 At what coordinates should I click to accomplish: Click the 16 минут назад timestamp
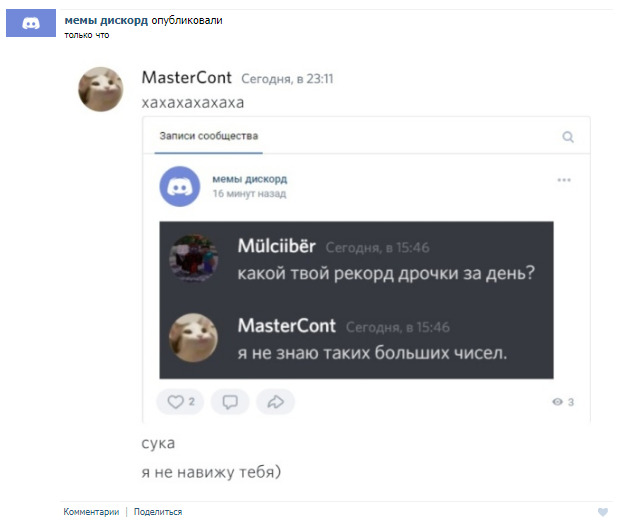click(249, 194)
